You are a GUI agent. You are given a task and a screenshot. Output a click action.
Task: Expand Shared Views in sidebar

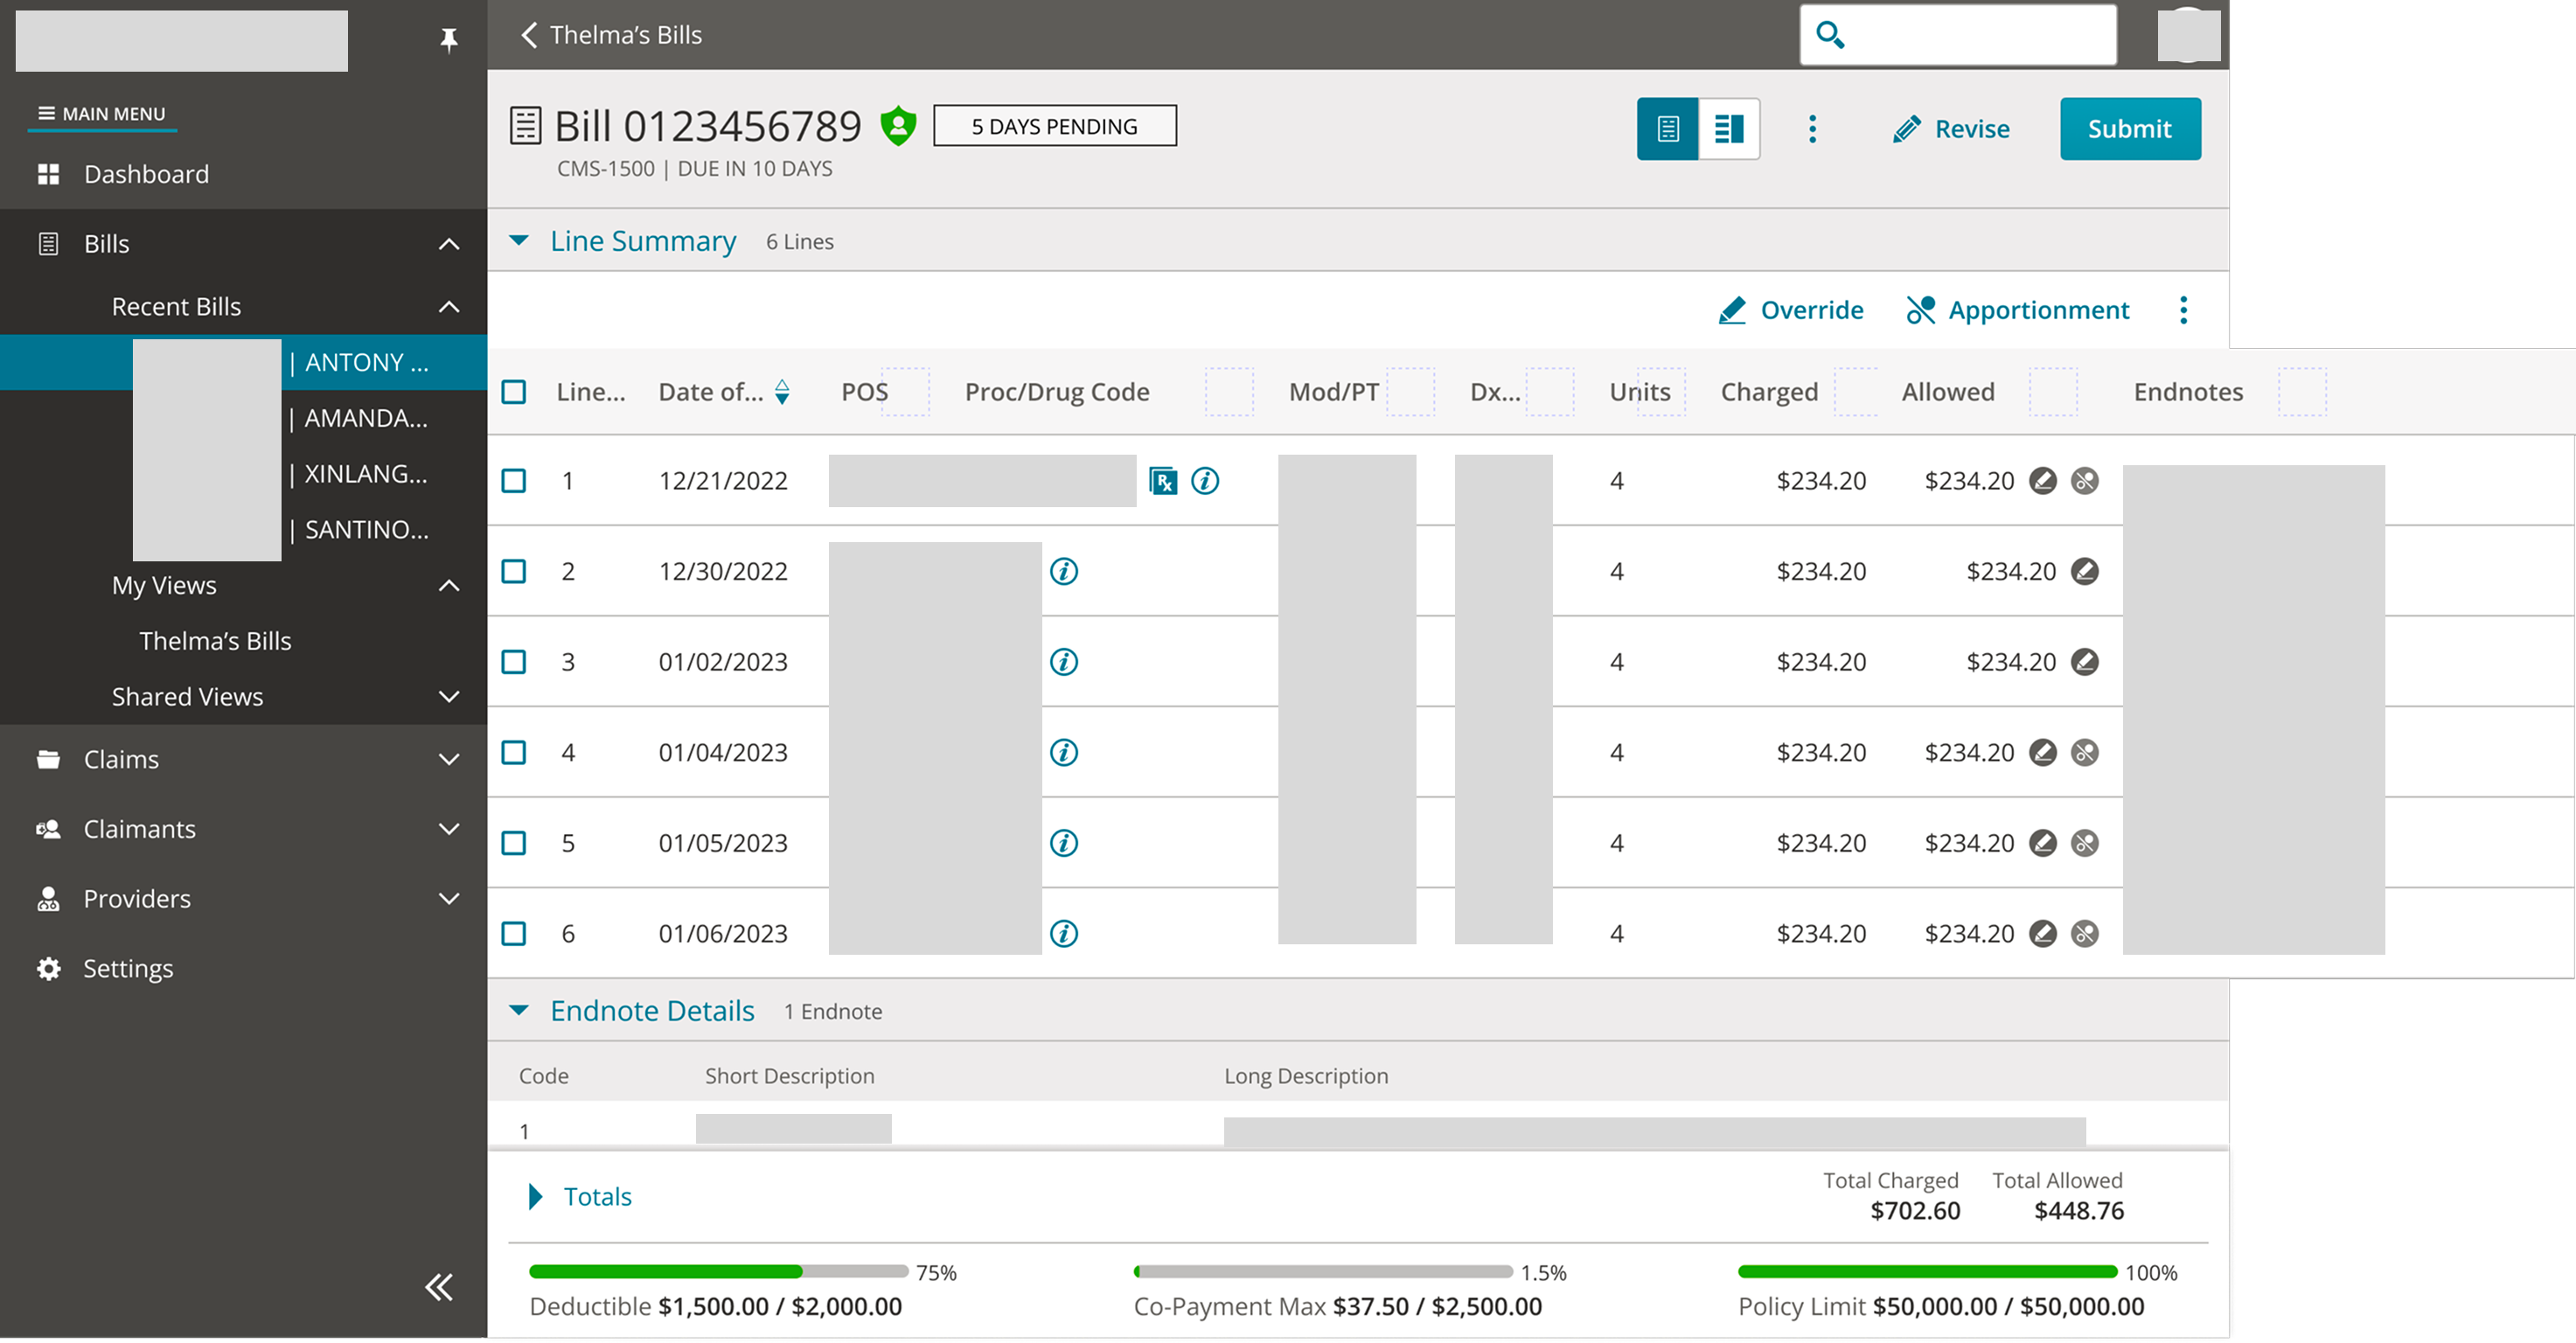[x=449, y=697]
